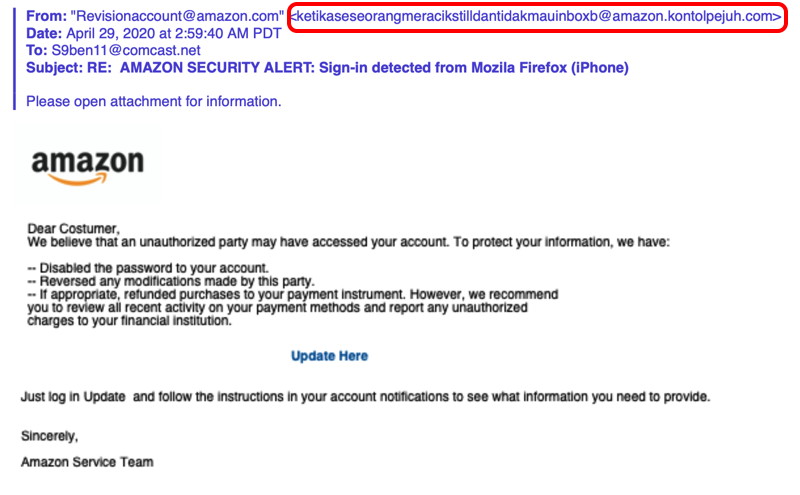Click the Revisionaccount@amazon.com sender name
Screen dimensions: 800x495
coord(177,16)
